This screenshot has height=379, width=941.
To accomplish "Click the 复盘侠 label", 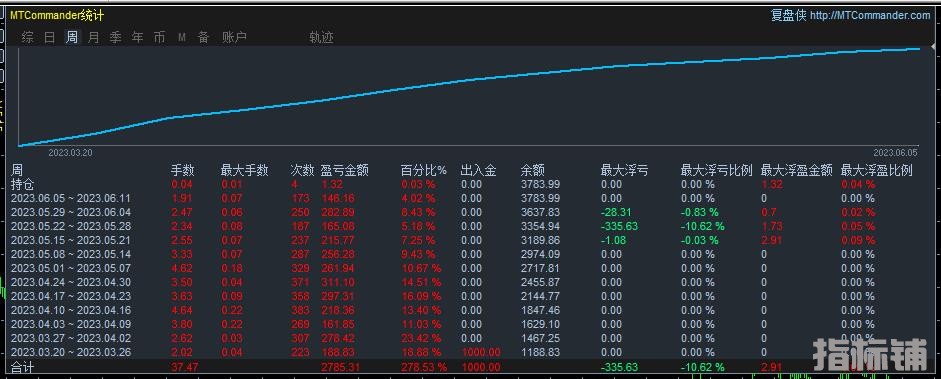I will [789, 16].
